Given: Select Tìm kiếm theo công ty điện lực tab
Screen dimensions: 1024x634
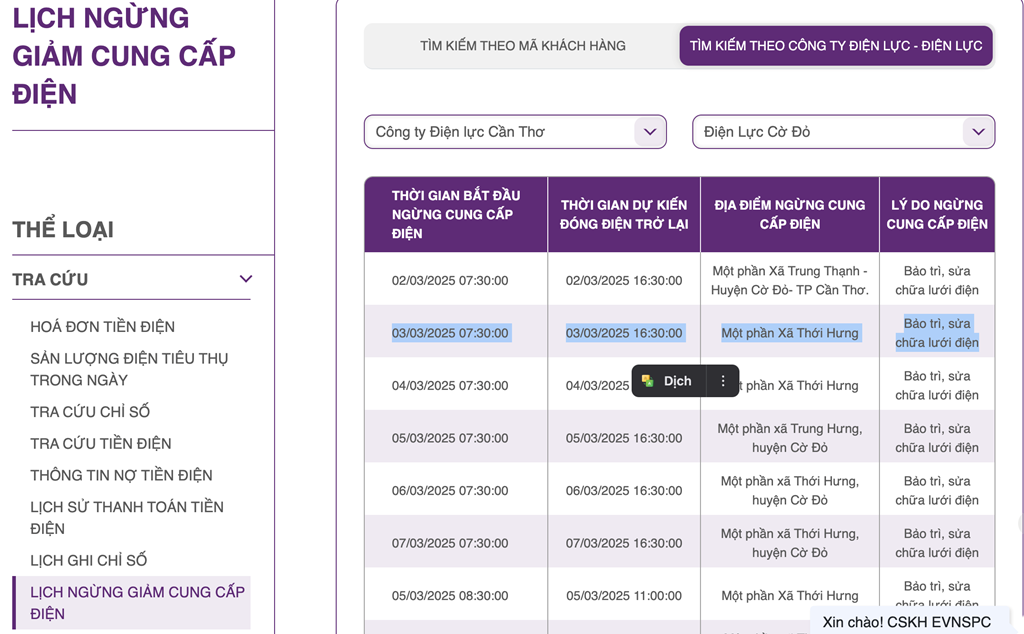Looking at the screenshot, I should click(835, 46).
